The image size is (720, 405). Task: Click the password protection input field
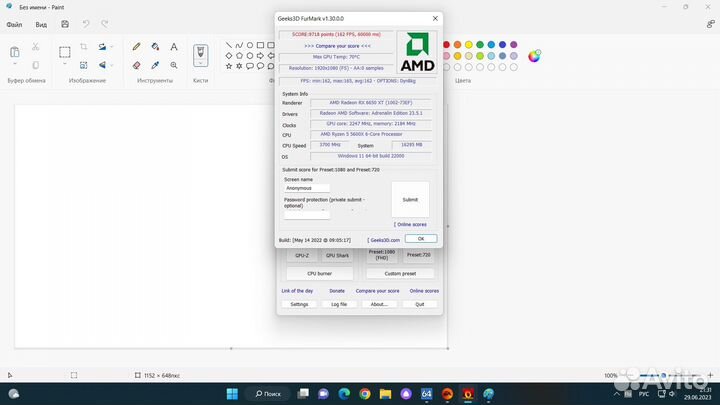coord(307,214)
